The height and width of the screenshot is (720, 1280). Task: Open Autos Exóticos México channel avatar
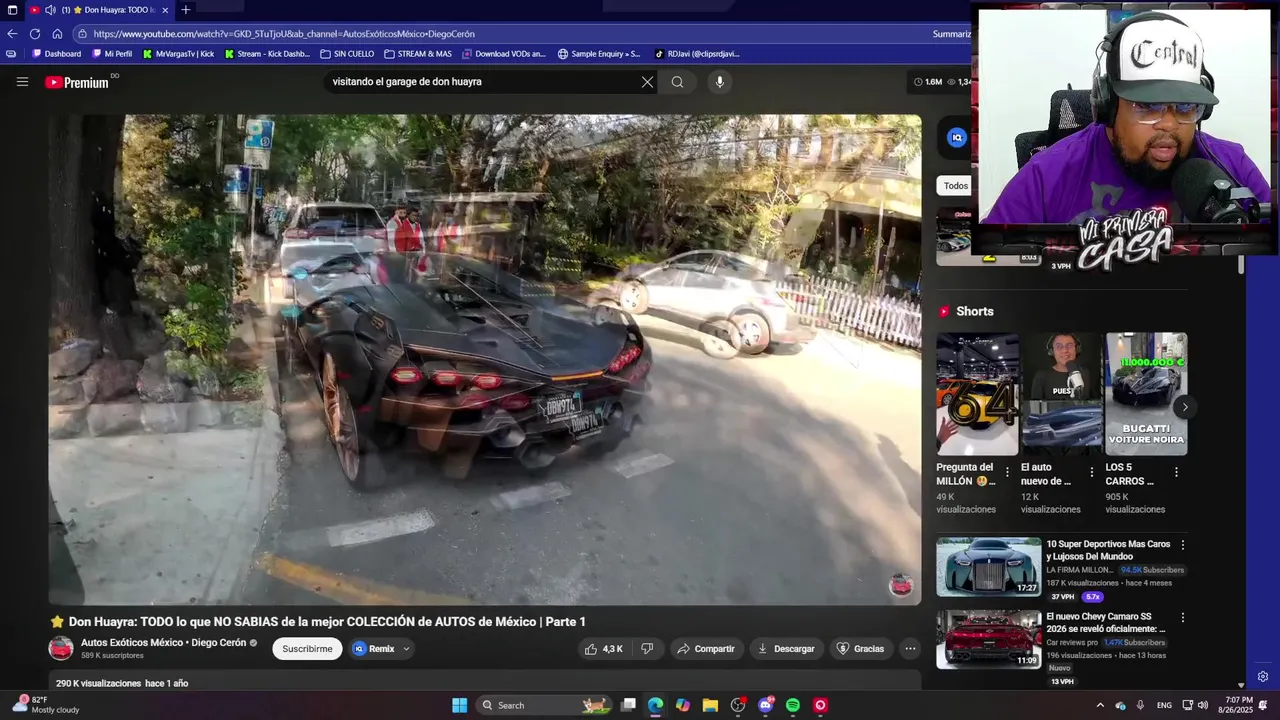[x=61, y=648]
